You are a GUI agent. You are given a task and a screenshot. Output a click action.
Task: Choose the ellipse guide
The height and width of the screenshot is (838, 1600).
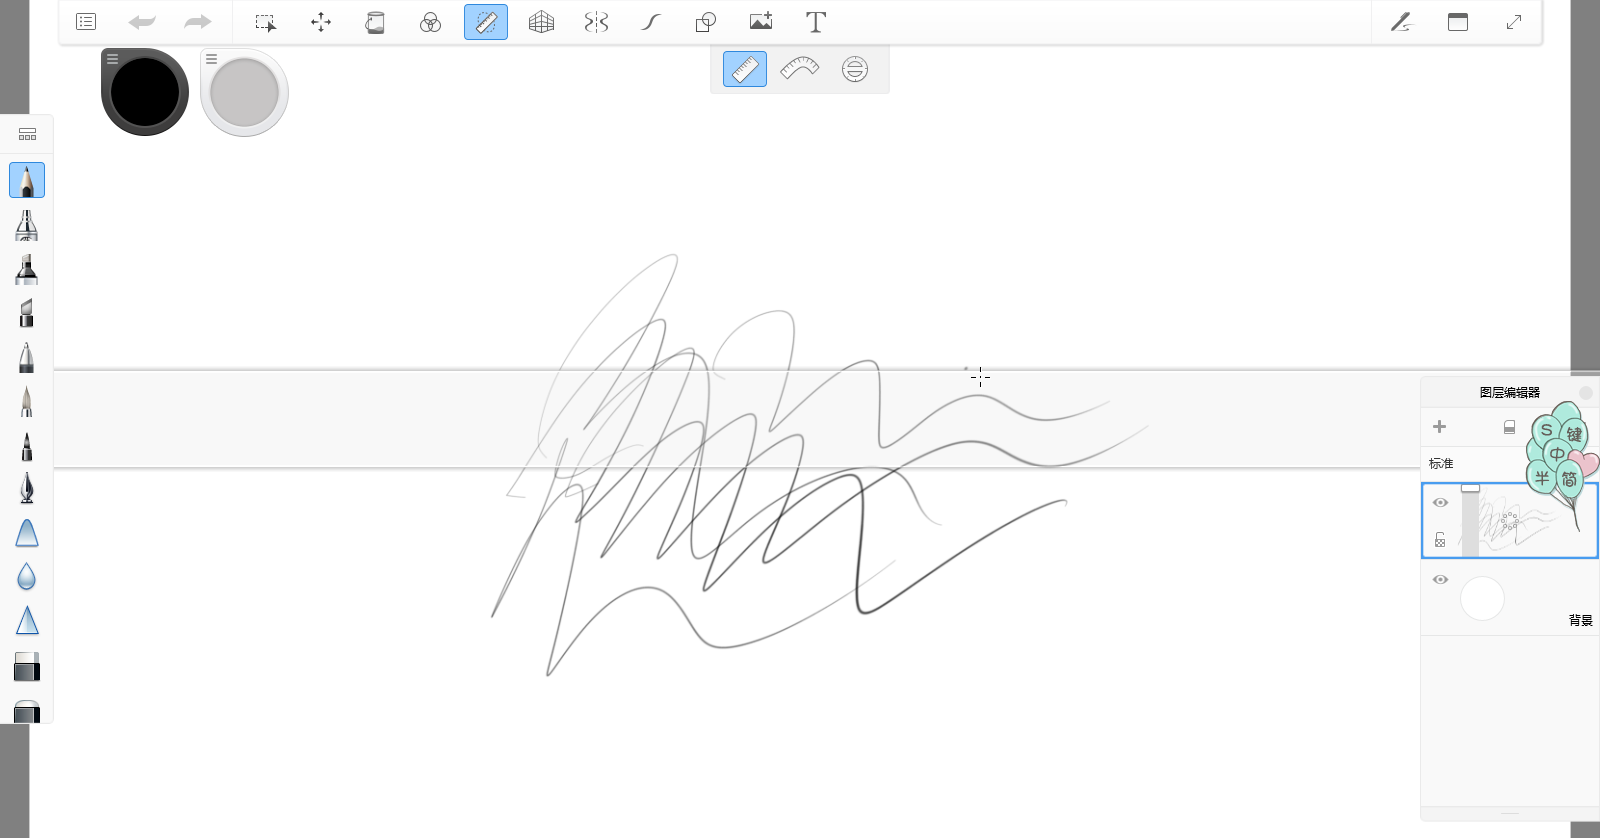point(855,69)
